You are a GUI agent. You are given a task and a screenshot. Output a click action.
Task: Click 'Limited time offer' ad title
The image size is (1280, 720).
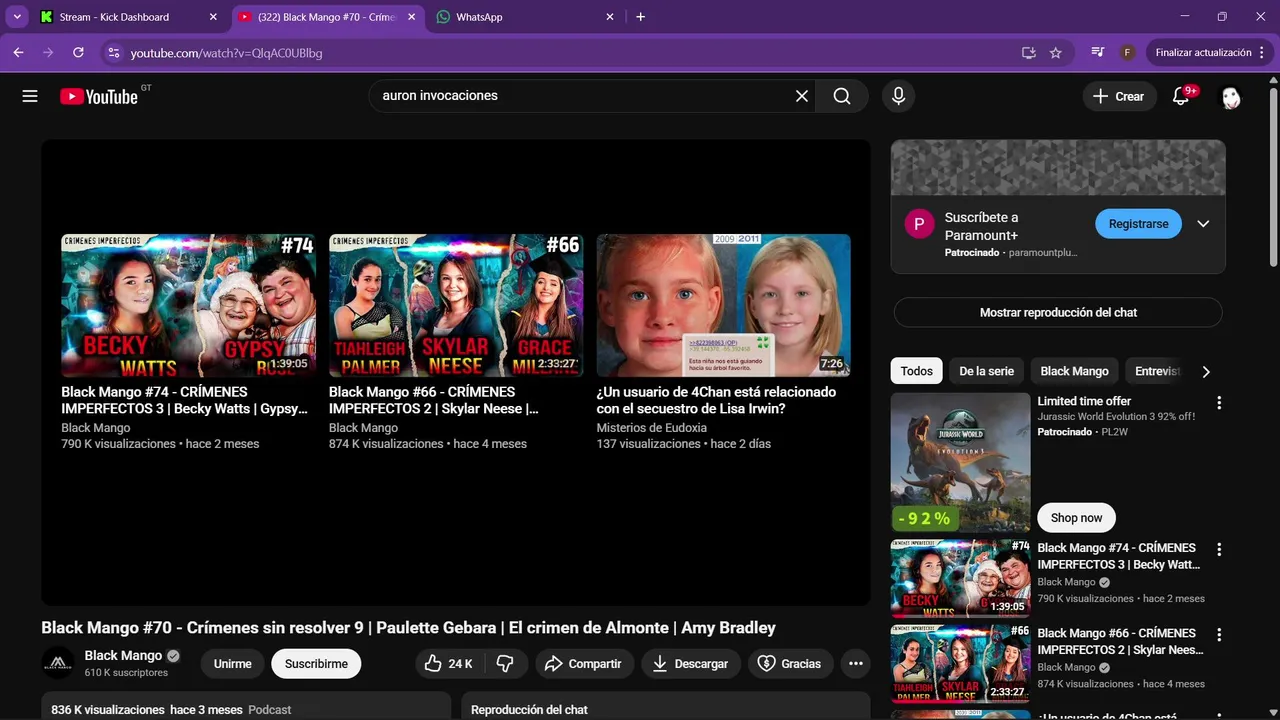(1084, 401)
